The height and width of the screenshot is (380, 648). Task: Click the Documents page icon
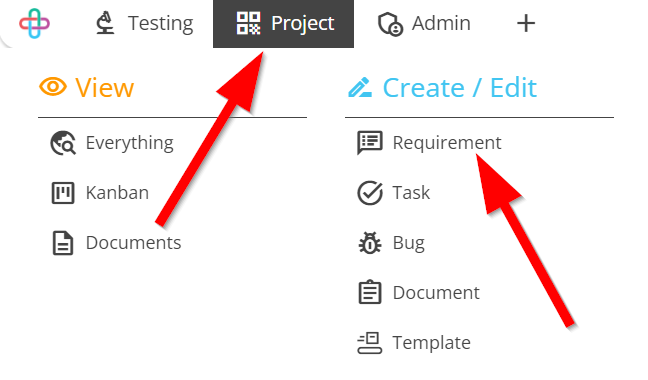pyautogui.click(x=63, y=243)
